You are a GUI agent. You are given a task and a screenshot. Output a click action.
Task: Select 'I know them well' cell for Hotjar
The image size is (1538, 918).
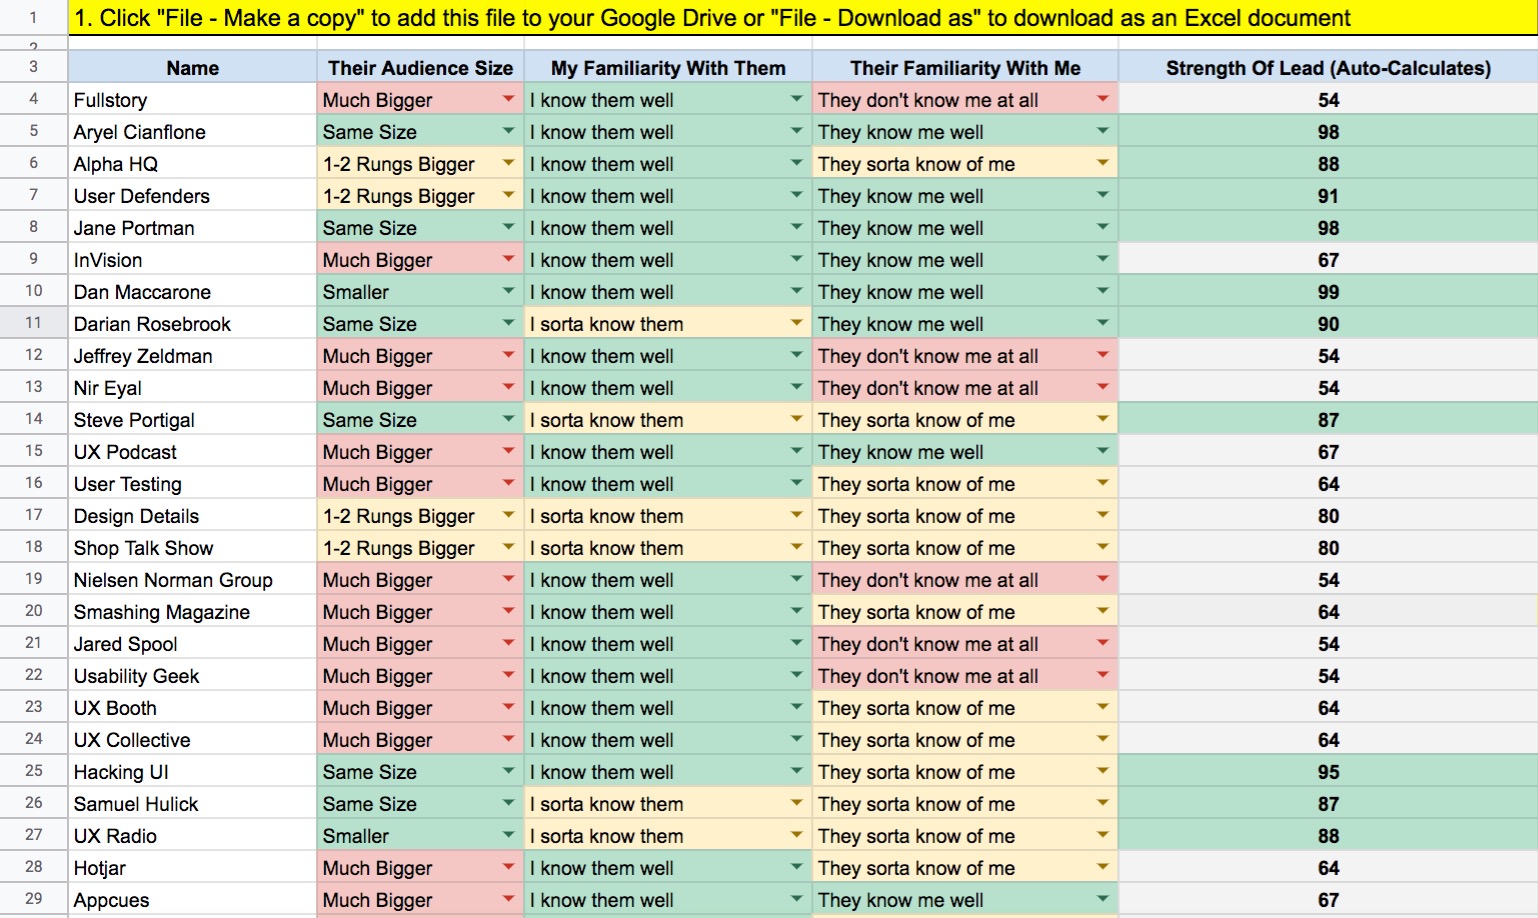668,867
